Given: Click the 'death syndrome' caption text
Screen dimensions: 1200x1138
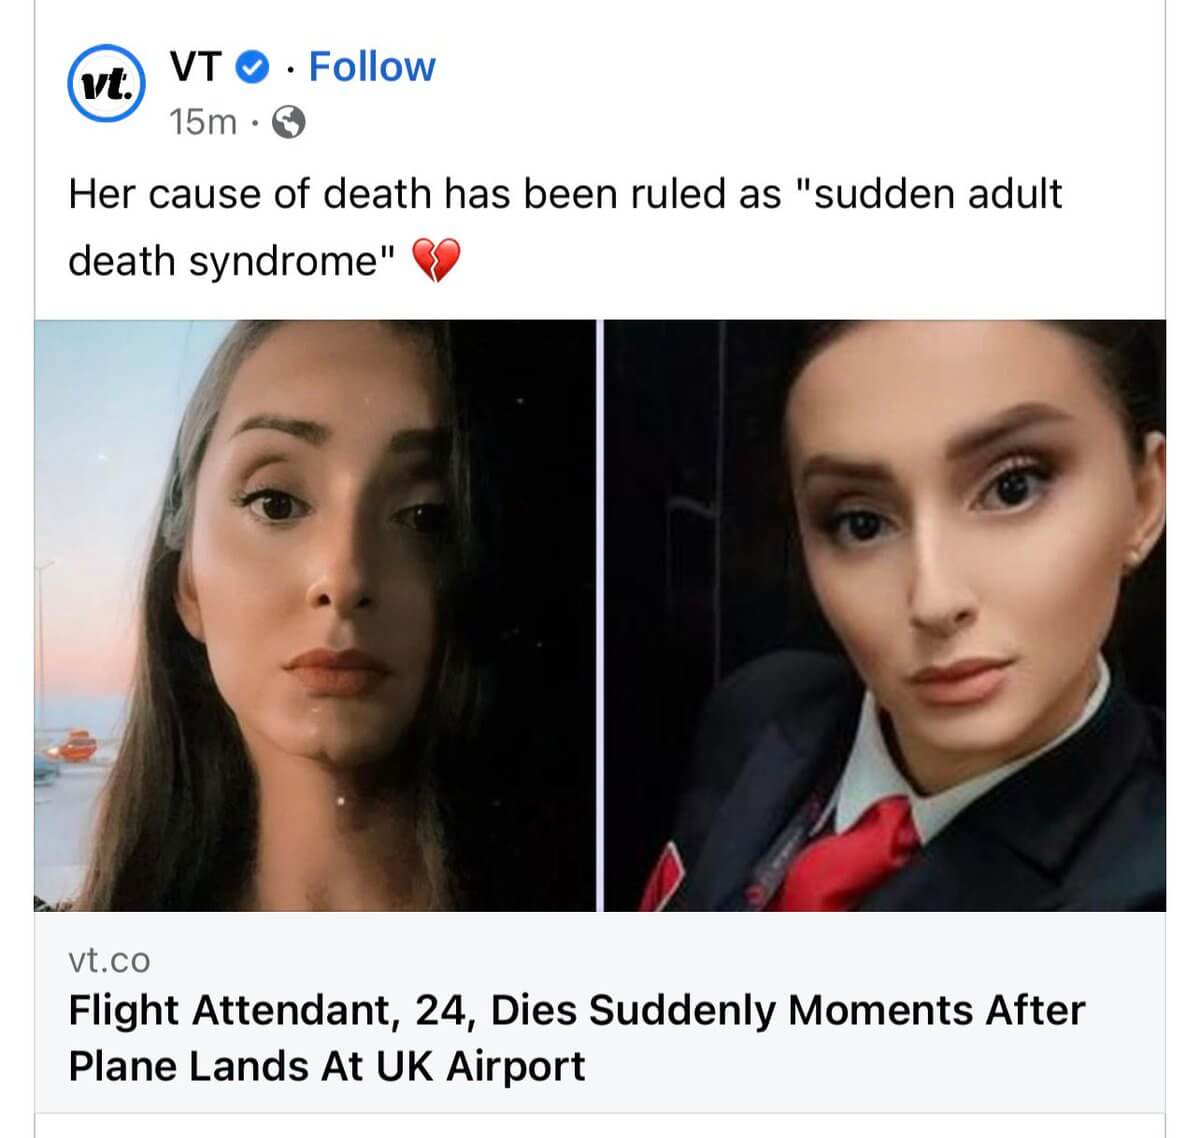Looking at the screenshot, I should click(x=232, y=262).
